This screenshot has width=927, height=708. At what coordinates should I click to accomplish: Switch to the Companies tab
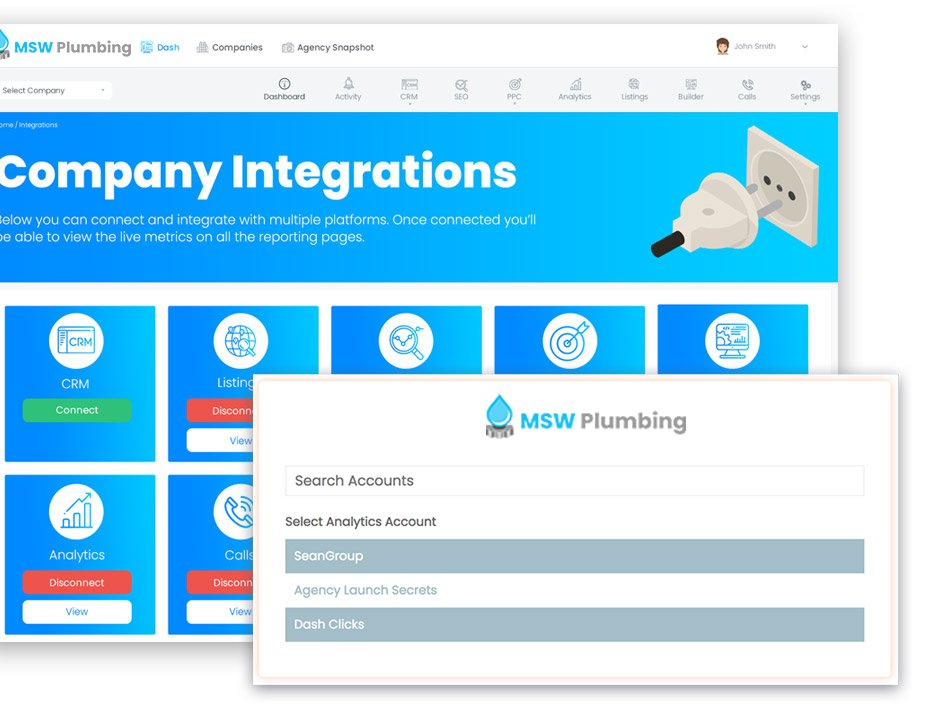pyautogui.click(x=230, y=47)
